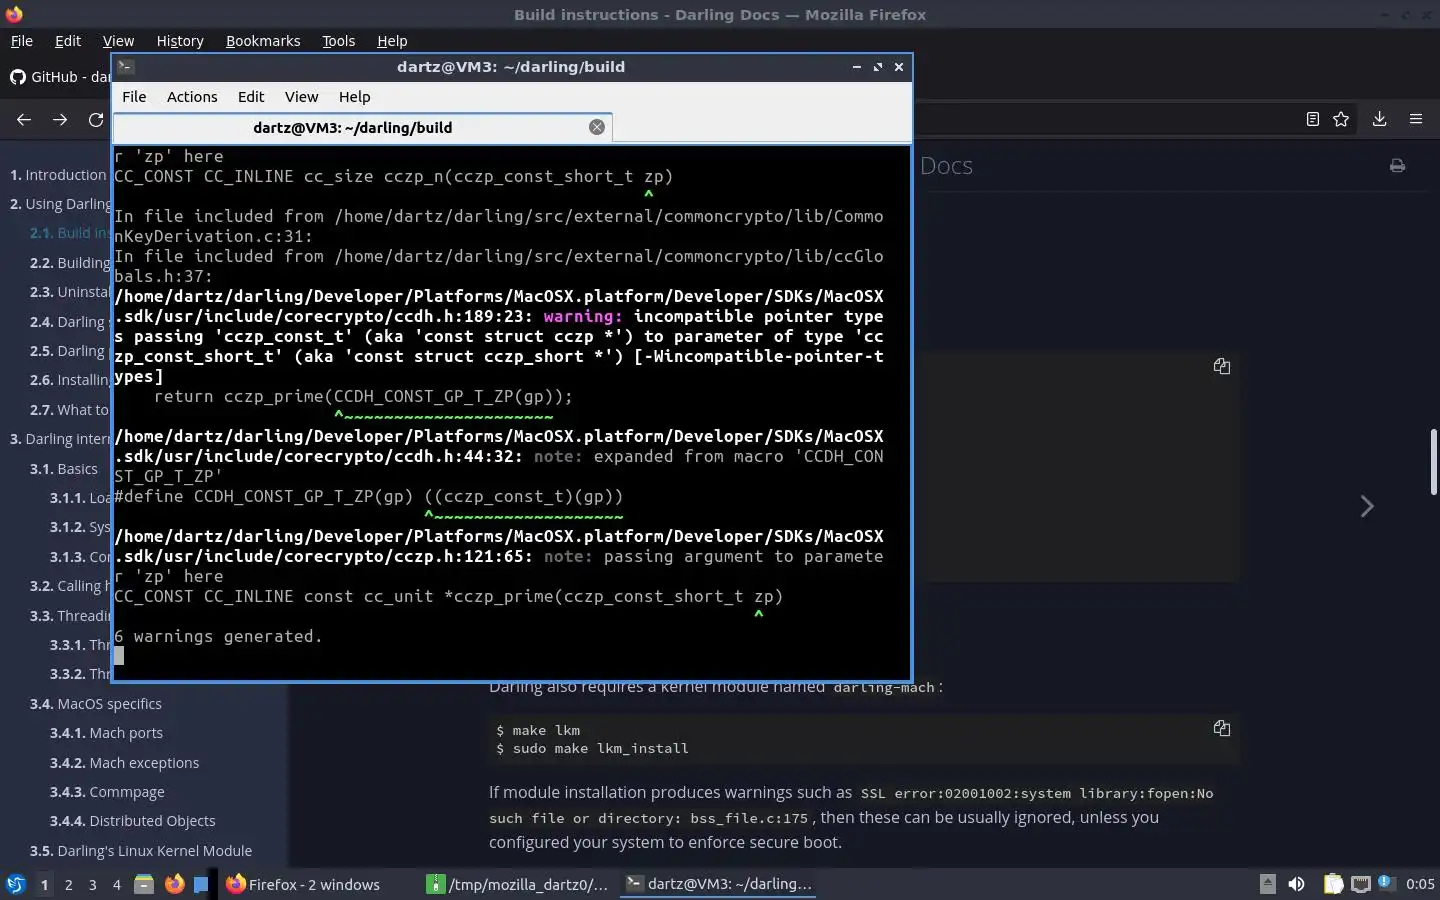1440x900 pixels.
Task: Open terminal File menu
Action: (134, 97)
